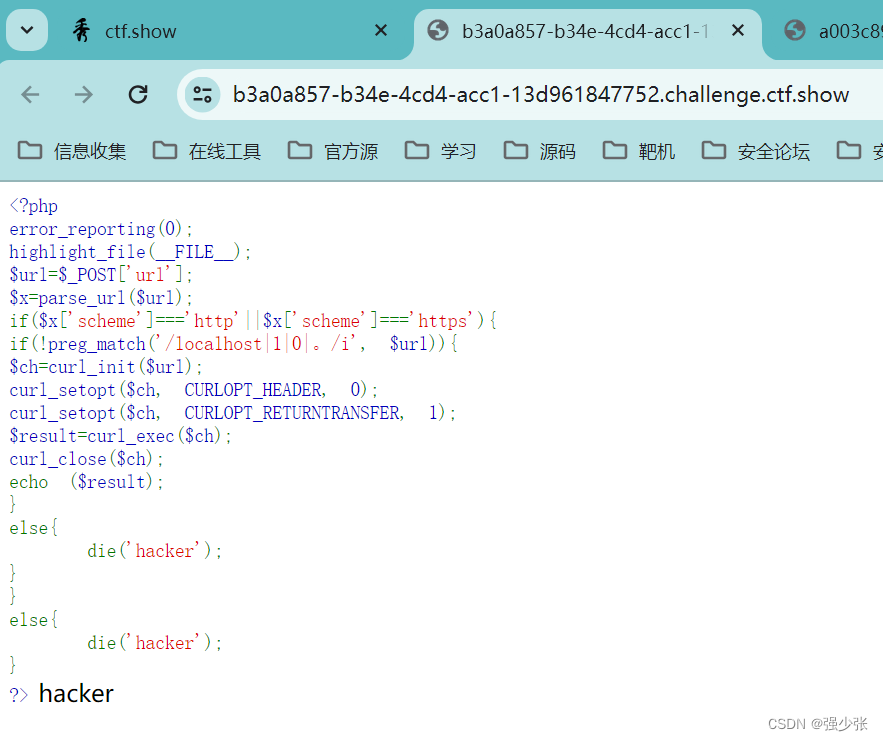Click the highlight_file(__FILE__) line
Viewport: 883px width, 741px height.
tap(130, 252)
